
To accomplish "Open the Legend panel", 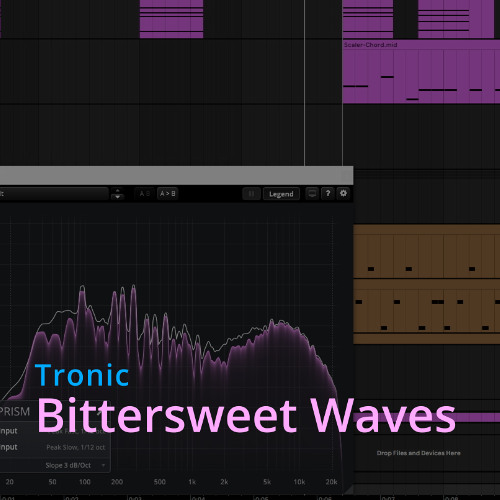I will tap(281, 194).
